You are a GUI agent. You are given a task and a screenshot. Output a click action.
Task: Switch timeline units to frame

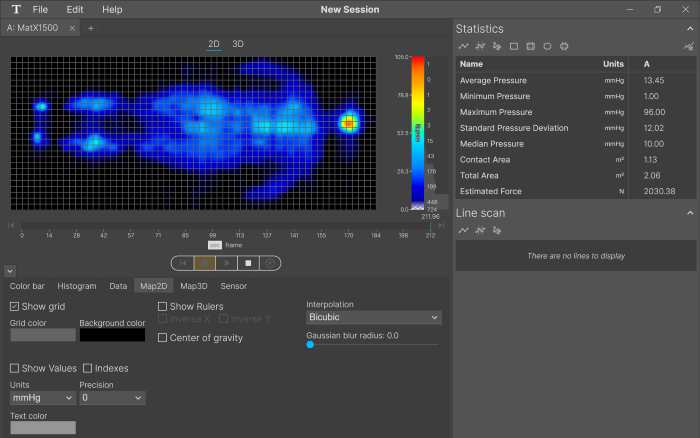233,245
